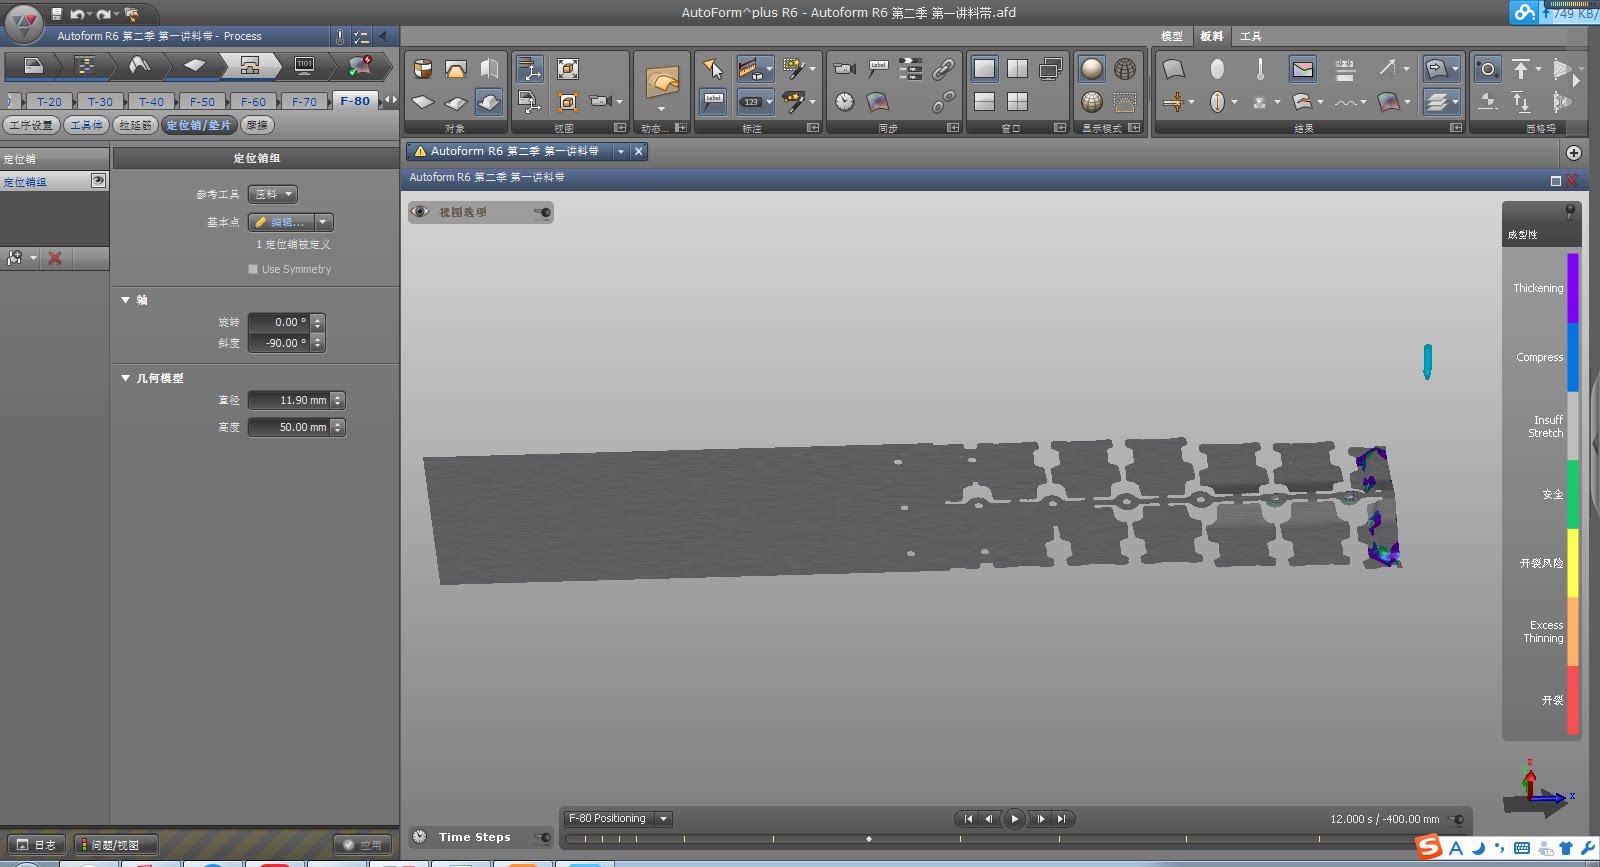This screenshot has width=1600, height=867.
Task: Toggle the label annotation button
Action: pos(712,101)
